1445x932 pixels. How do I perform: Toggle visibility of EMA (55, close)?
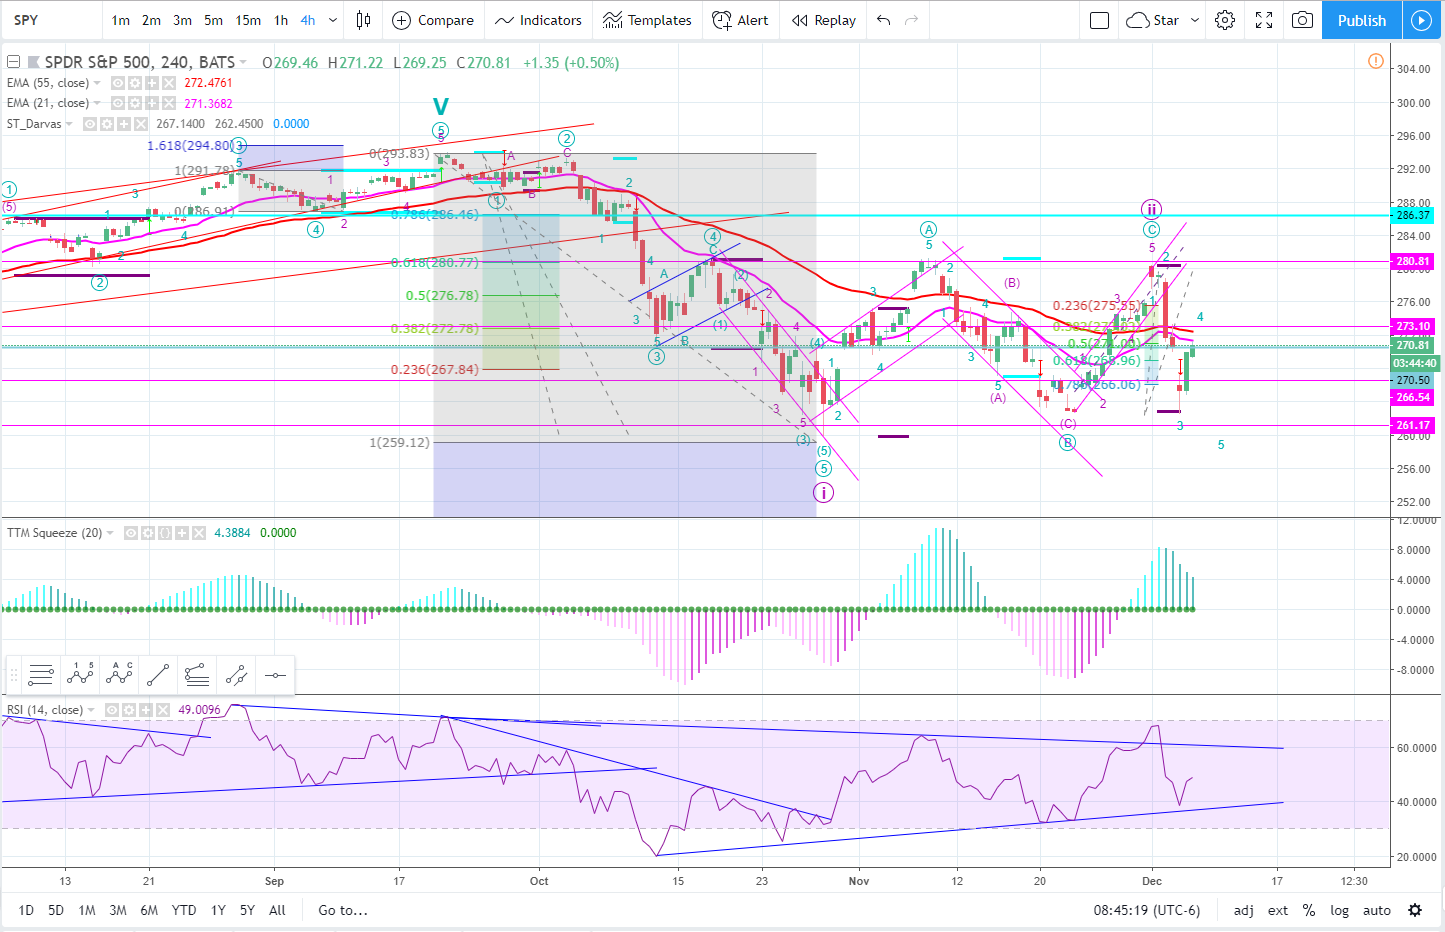click(x=117, y=83)
